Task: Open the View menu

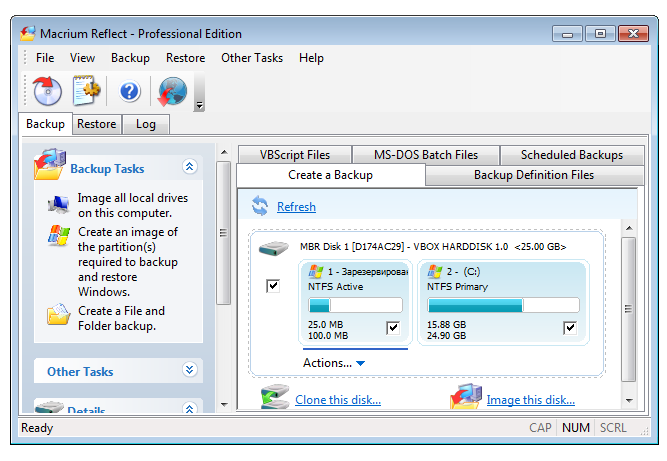Action: [x=83, y=58]
